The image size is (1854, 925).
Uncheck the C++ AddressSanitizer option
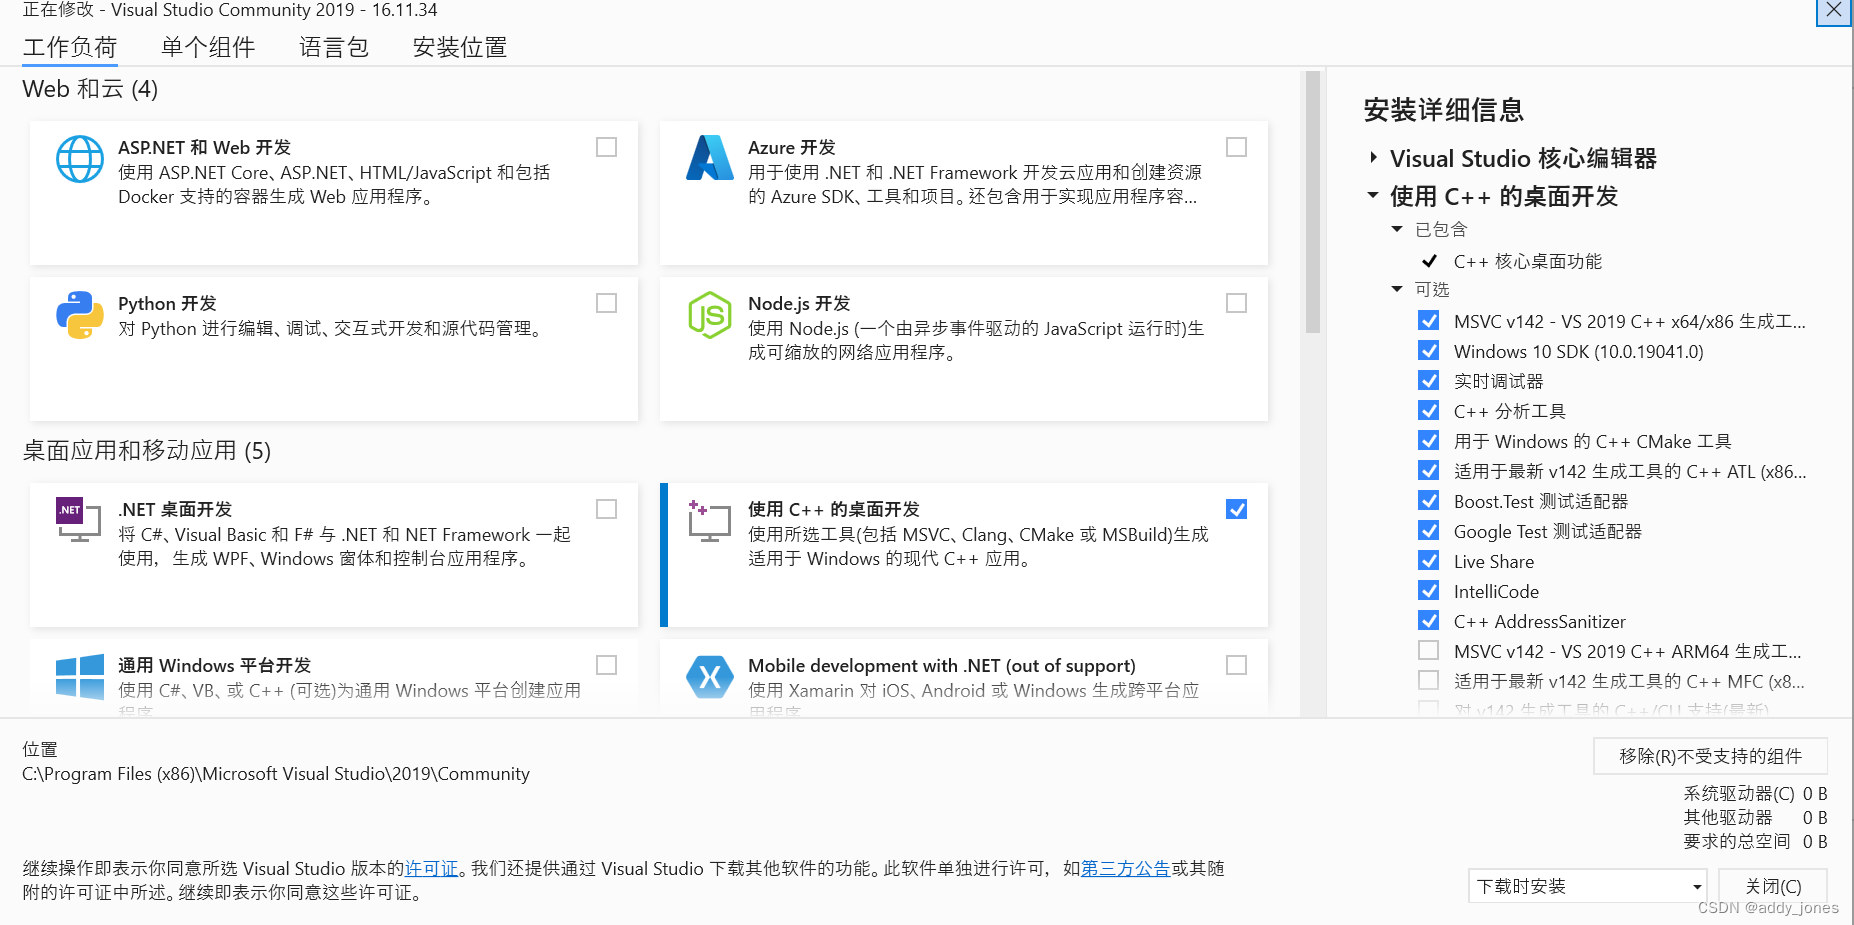(x=1429, y=621)
